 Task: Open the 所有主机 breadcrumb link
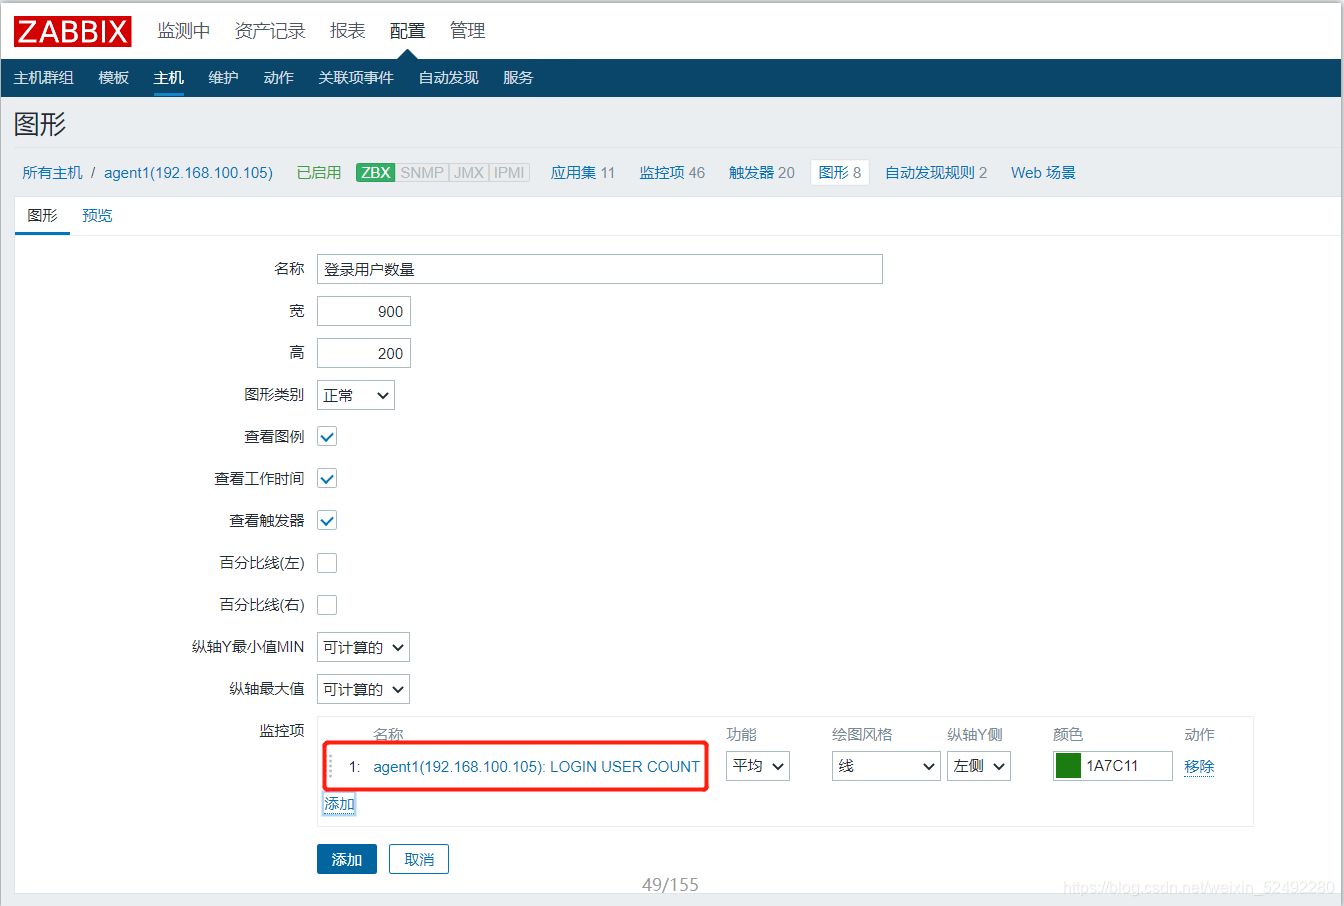click(x=53, y=173)
